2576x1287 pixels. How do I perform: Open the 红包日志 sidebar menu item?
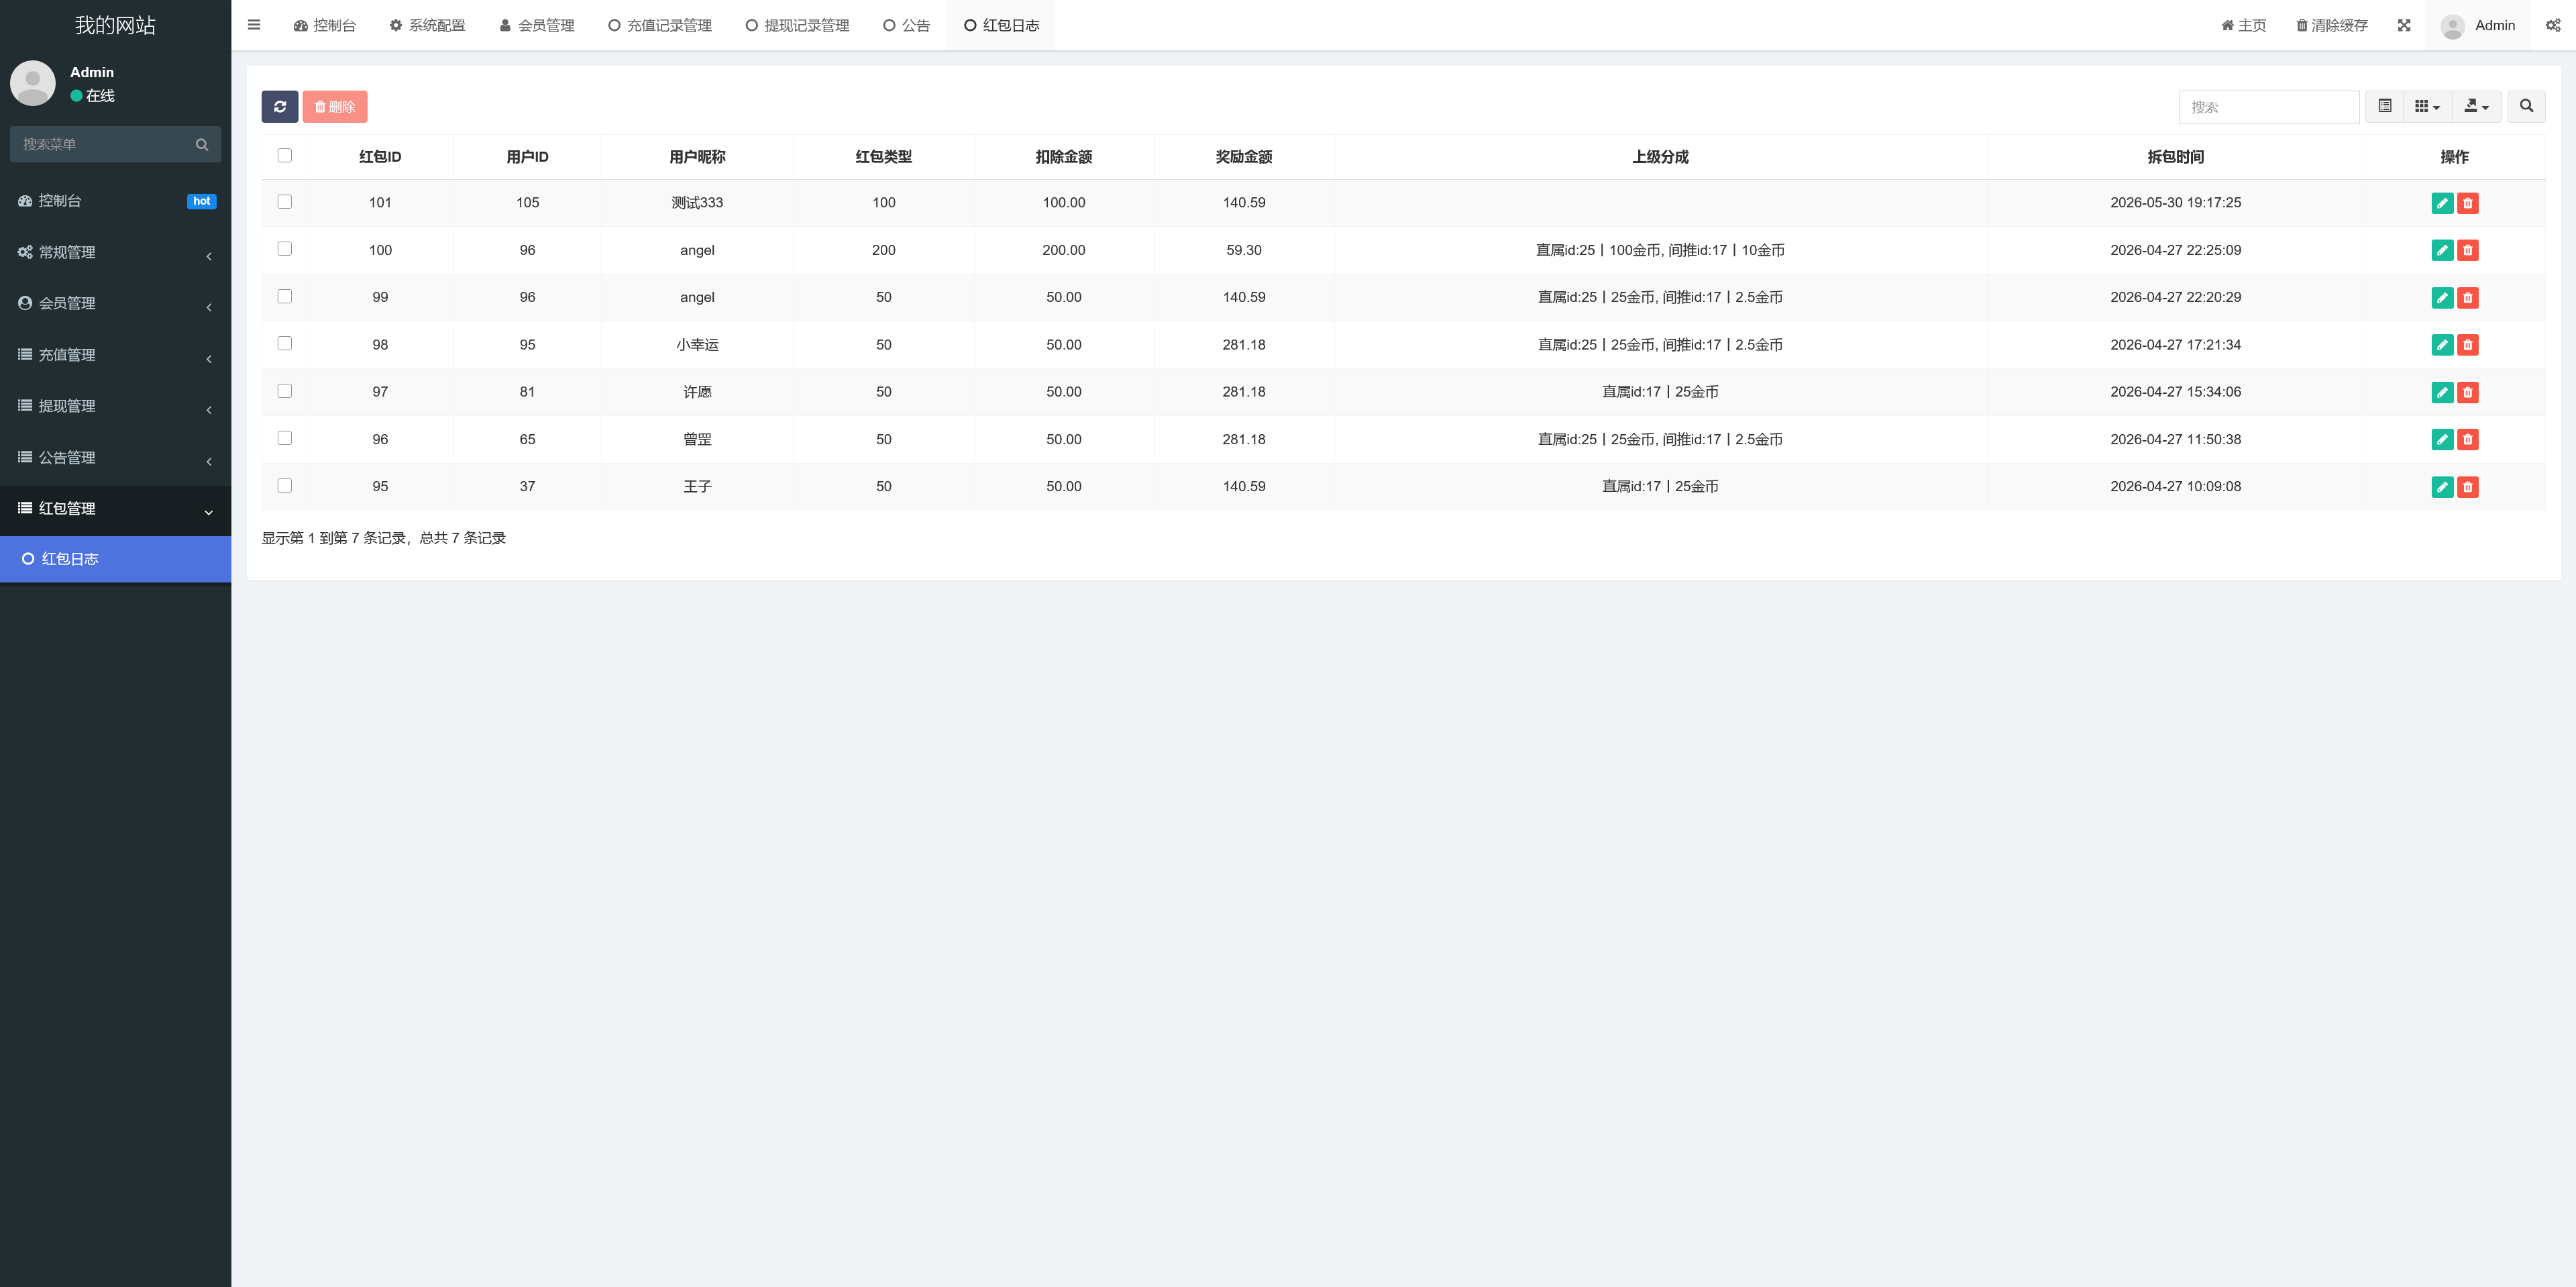click(116, 559)
